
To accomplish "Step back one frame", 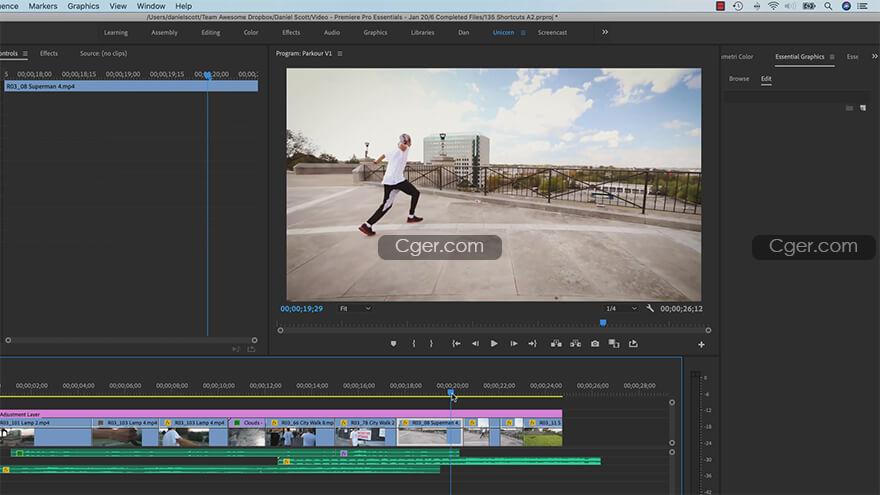I will click(475, 343).
